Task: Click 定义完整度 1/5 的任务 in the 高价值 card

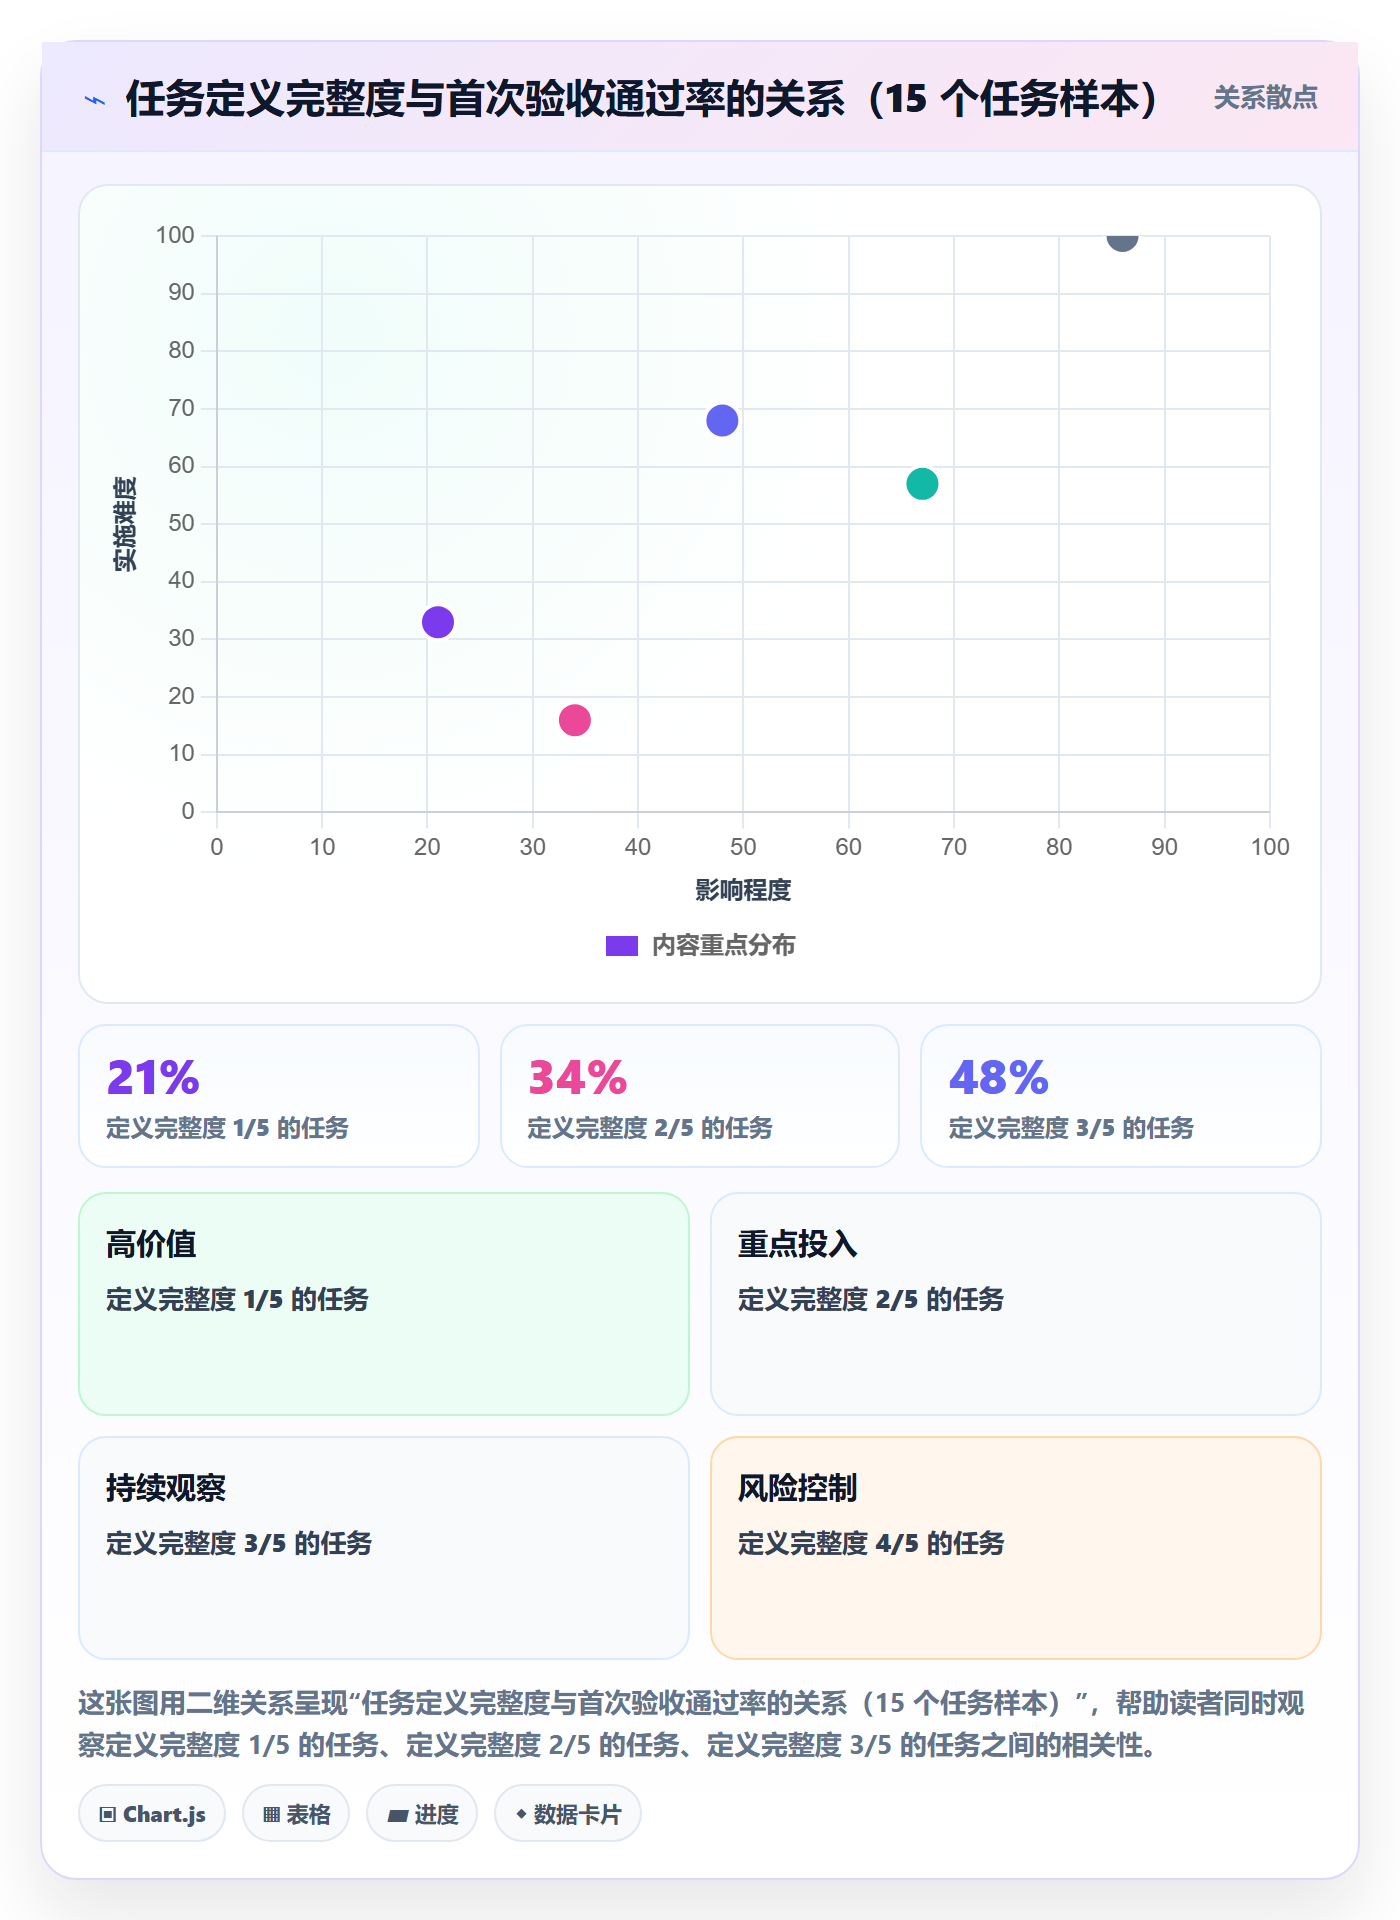Action: 237,1299
